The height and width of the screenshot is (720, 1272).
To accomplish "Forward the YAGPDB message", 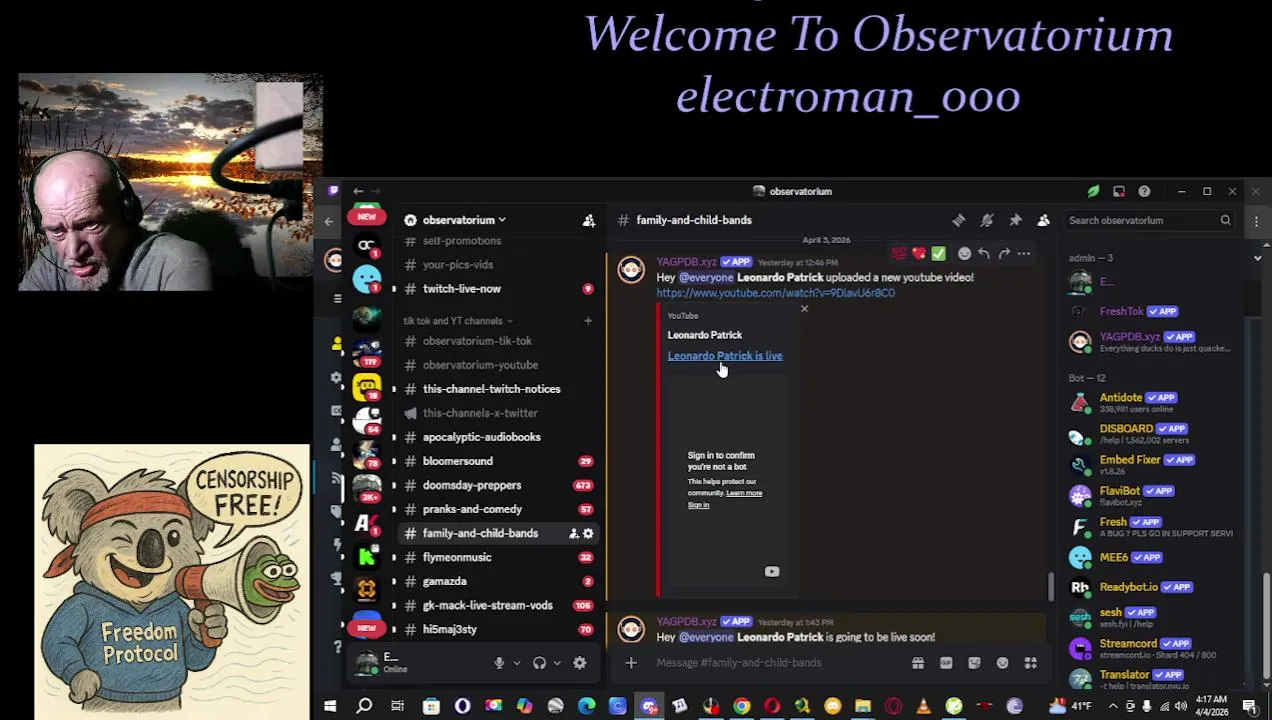I will click(x=1004, y=254).
